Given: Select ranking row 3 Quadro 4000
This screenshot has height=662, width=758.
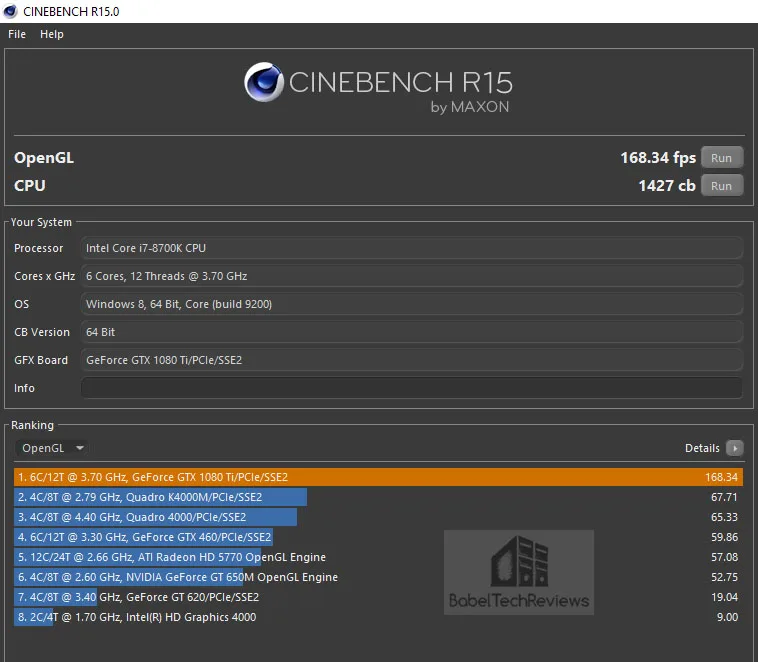Looking at the screenshot, I should click(378, 517).
